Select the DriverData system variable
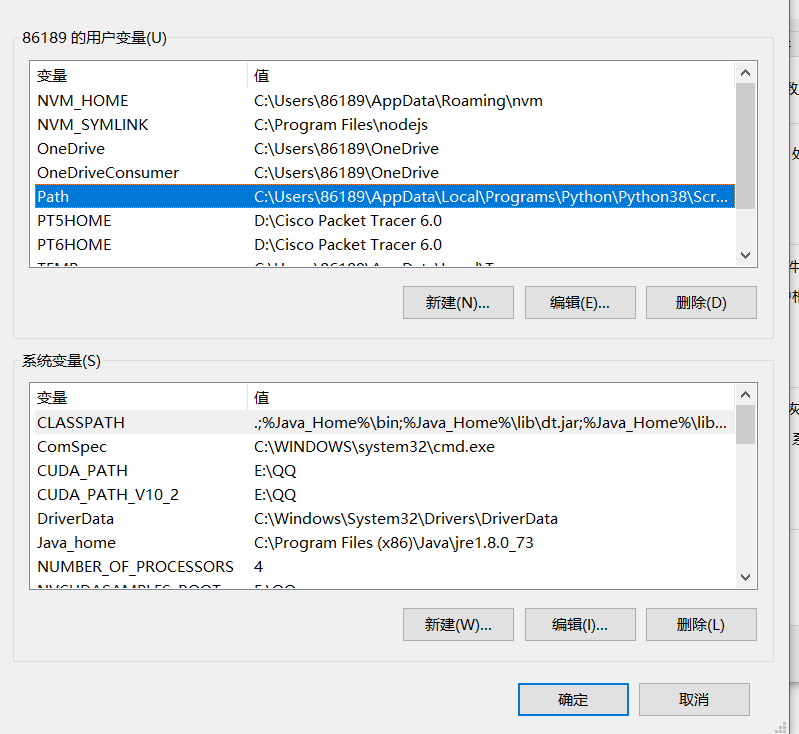Viewport: 799px width, 734px height. click(x=385, y=518)
